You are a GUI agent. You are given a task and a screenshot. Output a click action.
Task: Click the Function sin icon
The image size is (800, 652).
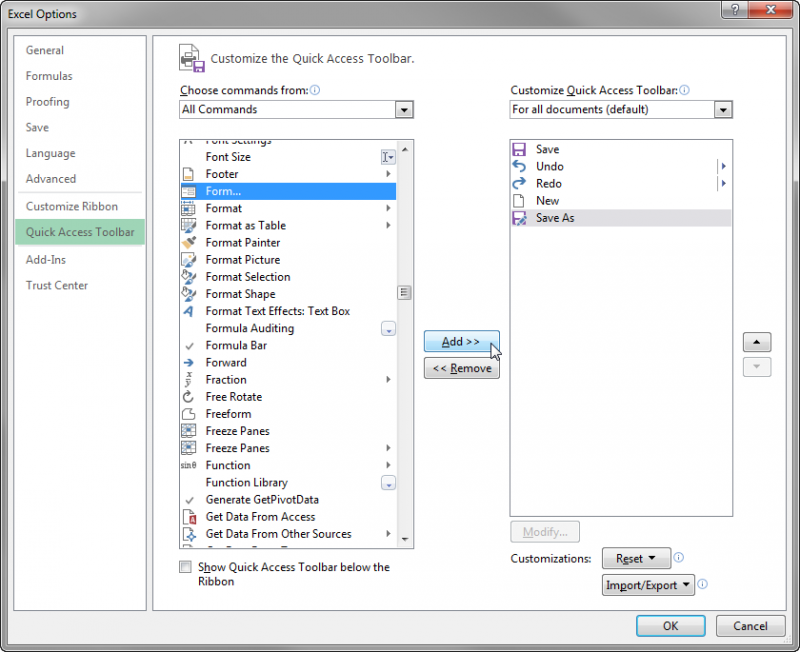(x=188, y=465)
